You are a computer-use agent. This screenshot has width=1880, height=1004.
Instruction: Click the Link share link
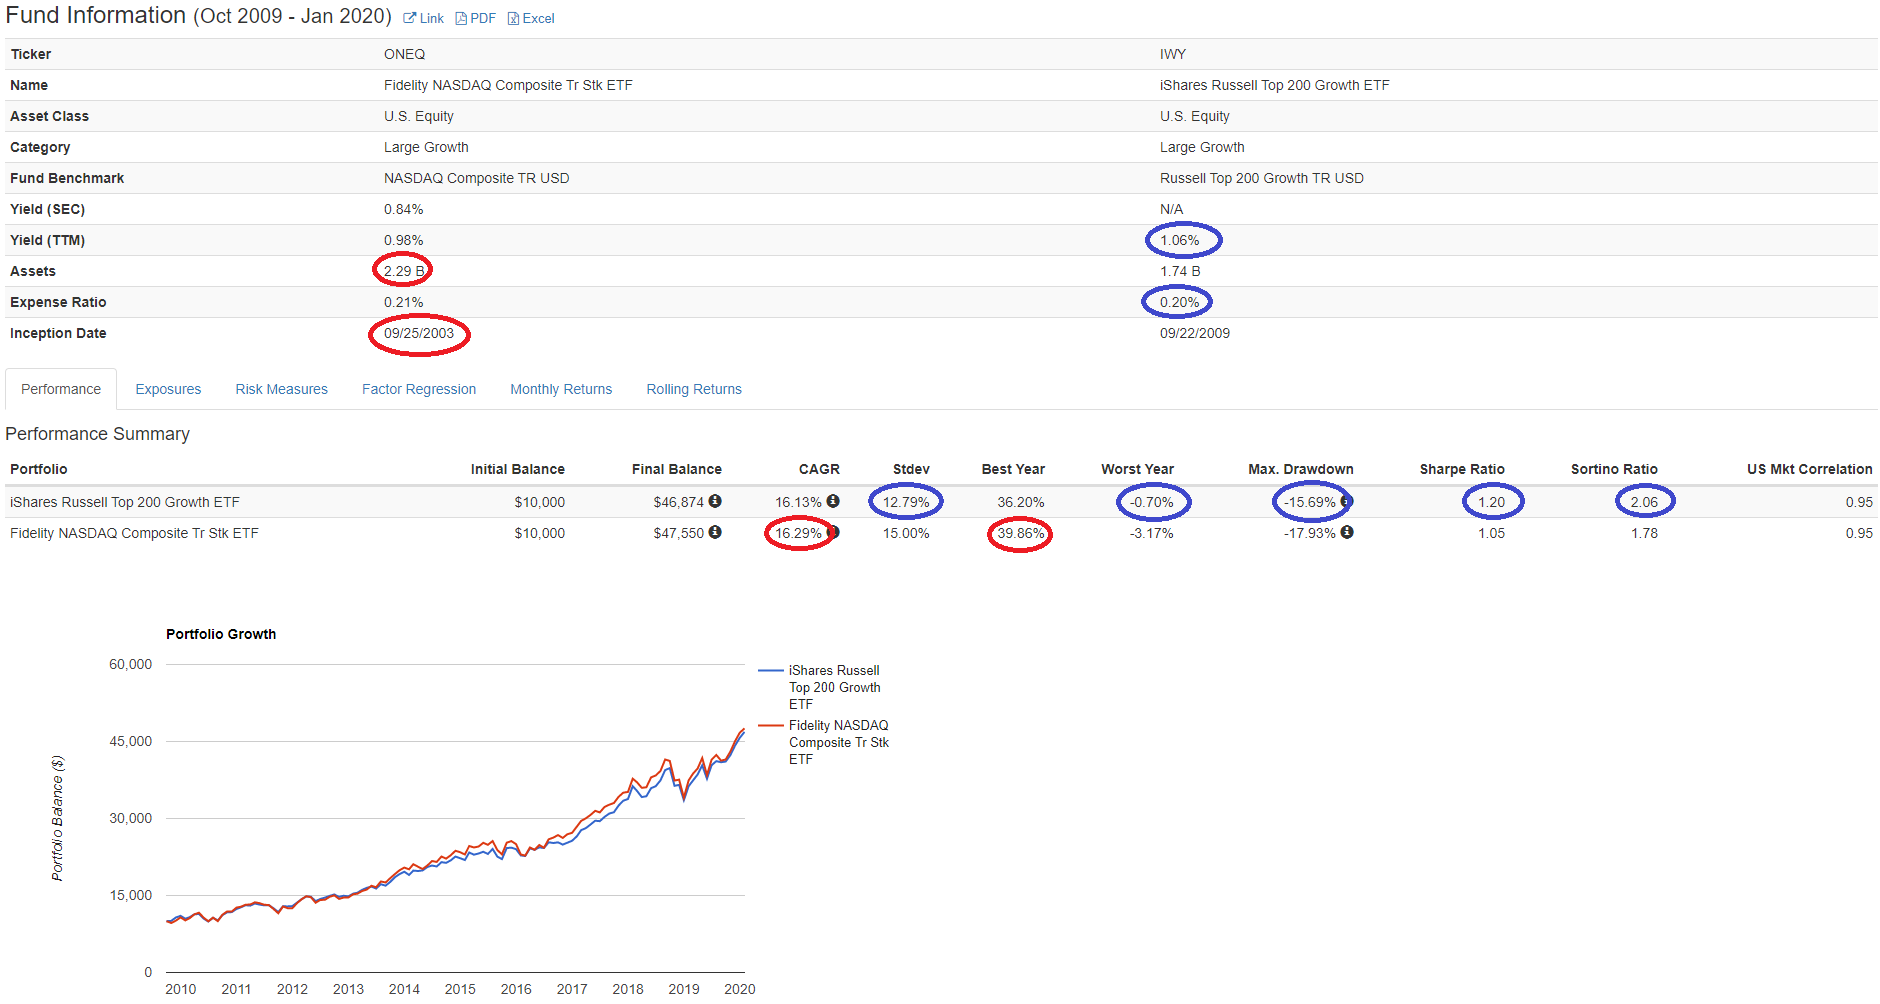click(424, 18)
